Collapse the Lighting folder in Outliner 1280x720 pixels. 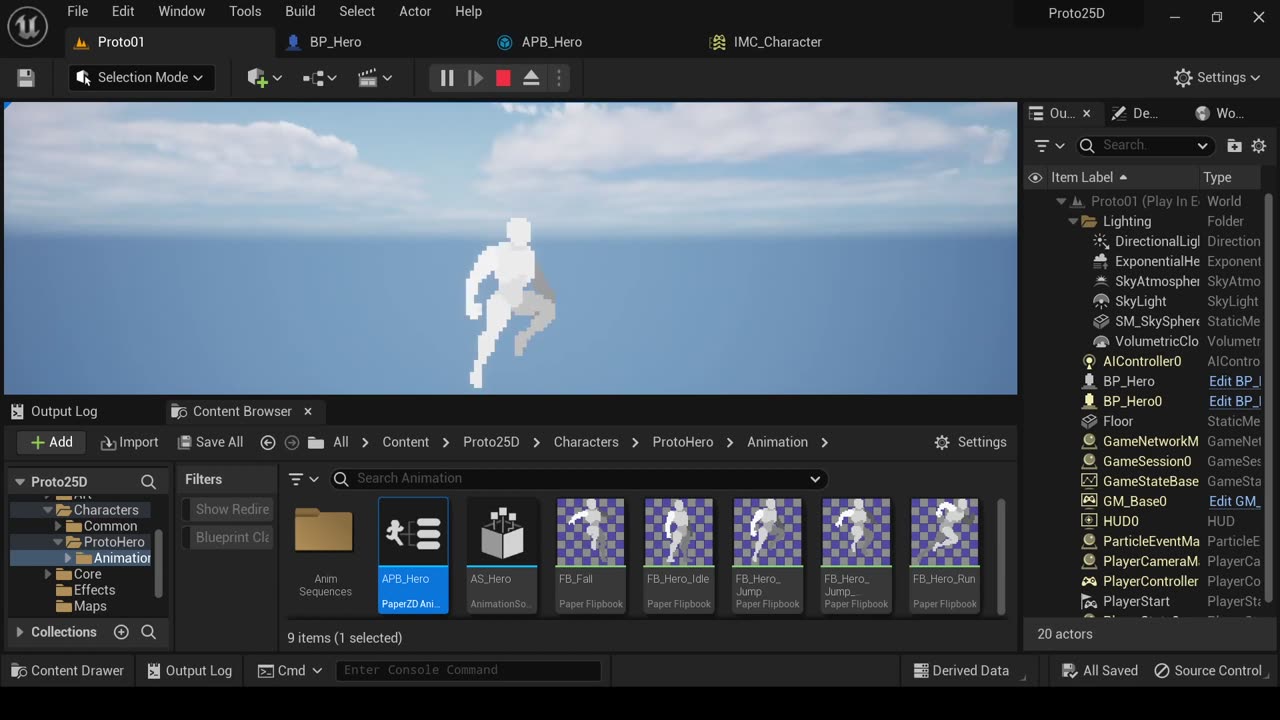(1073, 222)
